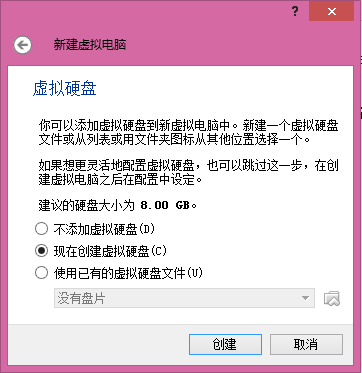
Task: Click the paragraph starting 如果想更灵活地配置
Action: (189, 173)
